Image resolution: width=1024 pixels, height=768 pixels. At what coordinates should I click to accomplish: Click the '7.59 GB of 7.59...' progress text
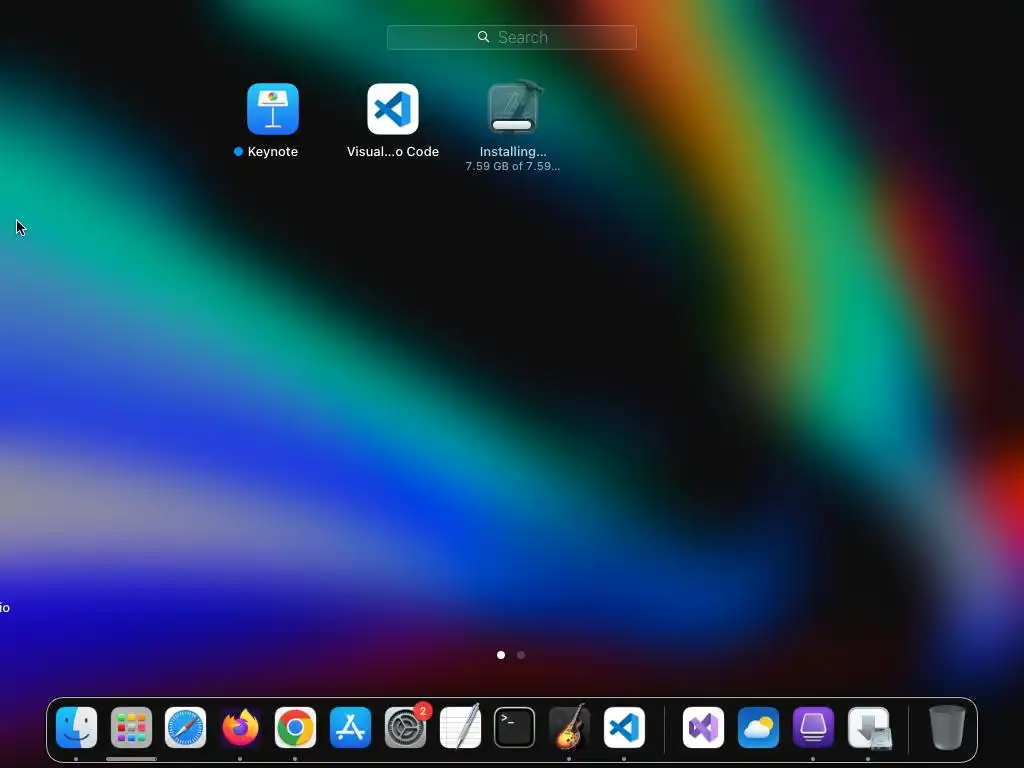(x=513, y=166)
